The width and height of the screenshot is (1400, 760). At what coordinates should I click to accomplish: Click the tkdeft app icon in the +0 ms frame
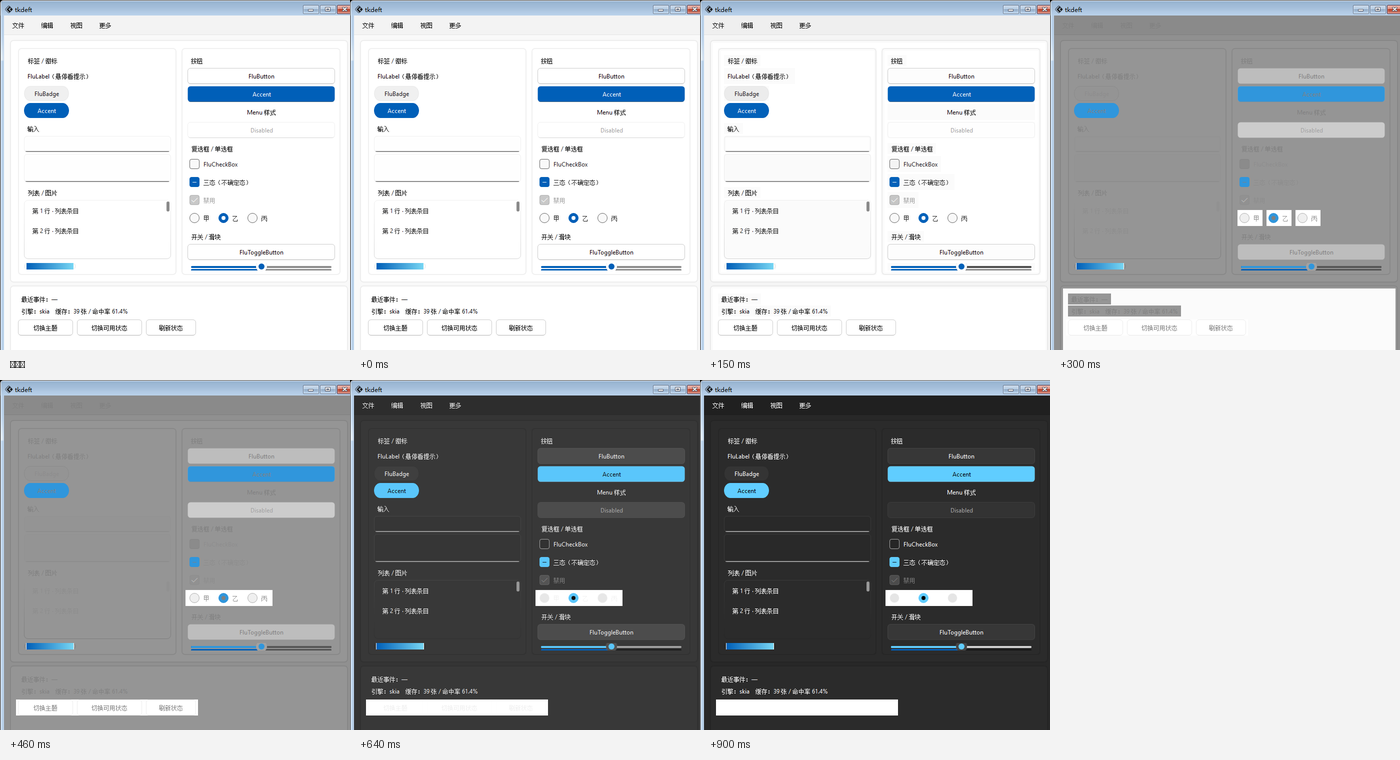pyautogui.click(x=357, y=9)
